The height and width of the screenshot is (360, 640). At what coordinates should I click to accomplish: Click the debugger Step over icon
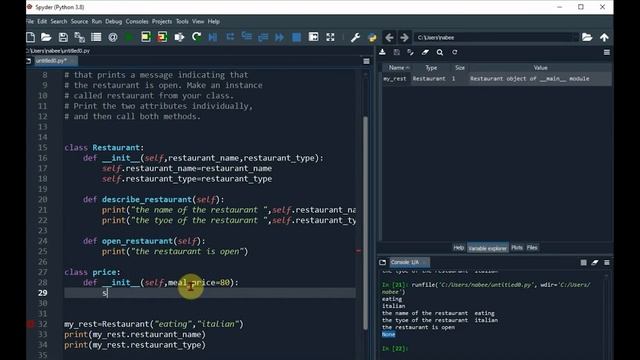click(x=230, y=38)
